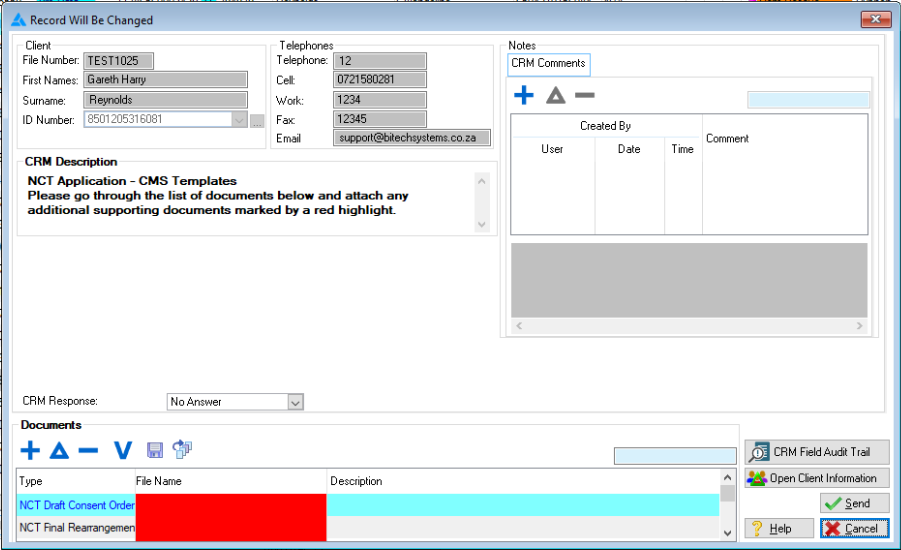Image resolution: width=901 pixels, height=550 pixels.
Task: Click the copy documents icon beside save
Action: coord(182,450)
